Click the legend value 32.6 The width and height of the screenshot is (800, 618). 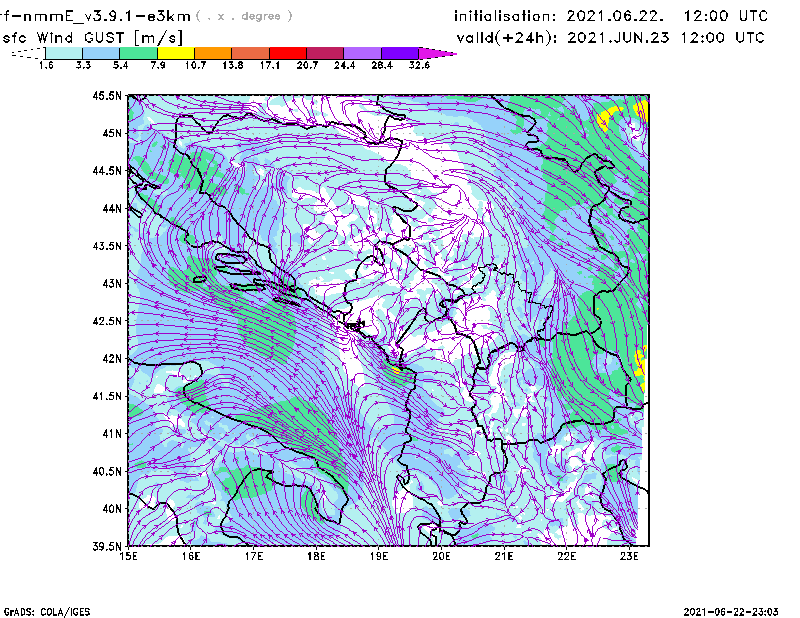coord(419,65)
